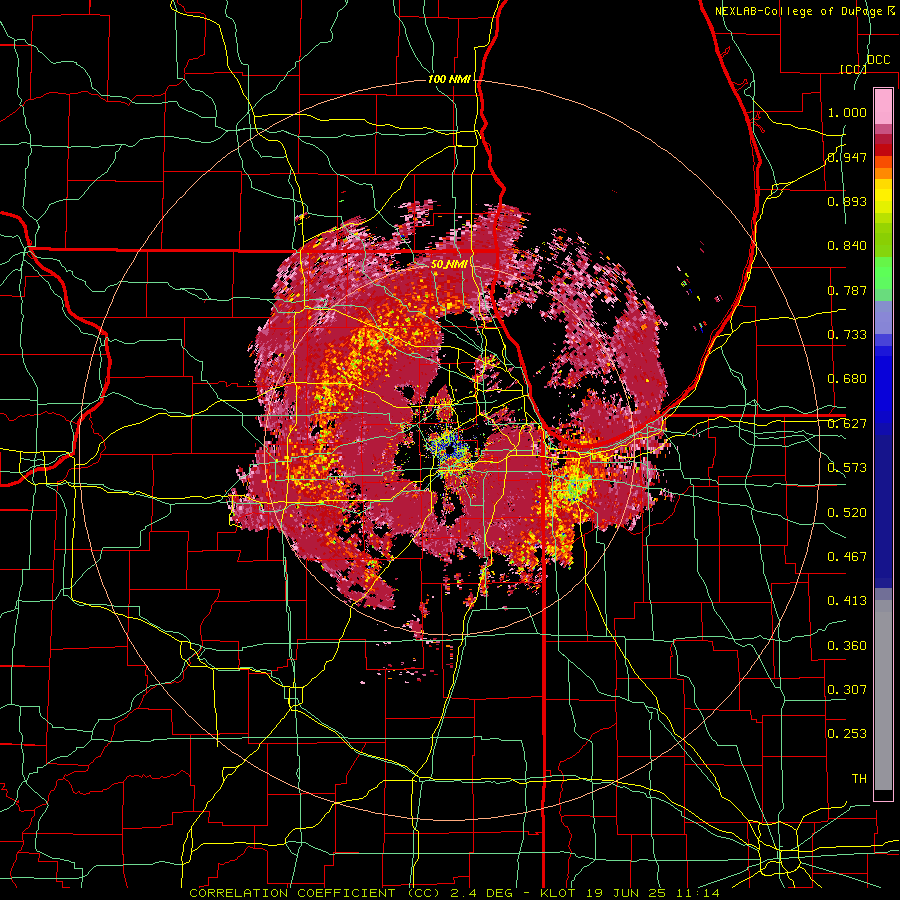900x900 pixels.
Task: Click the TH label on the legend
Action: tap(859, 779)
